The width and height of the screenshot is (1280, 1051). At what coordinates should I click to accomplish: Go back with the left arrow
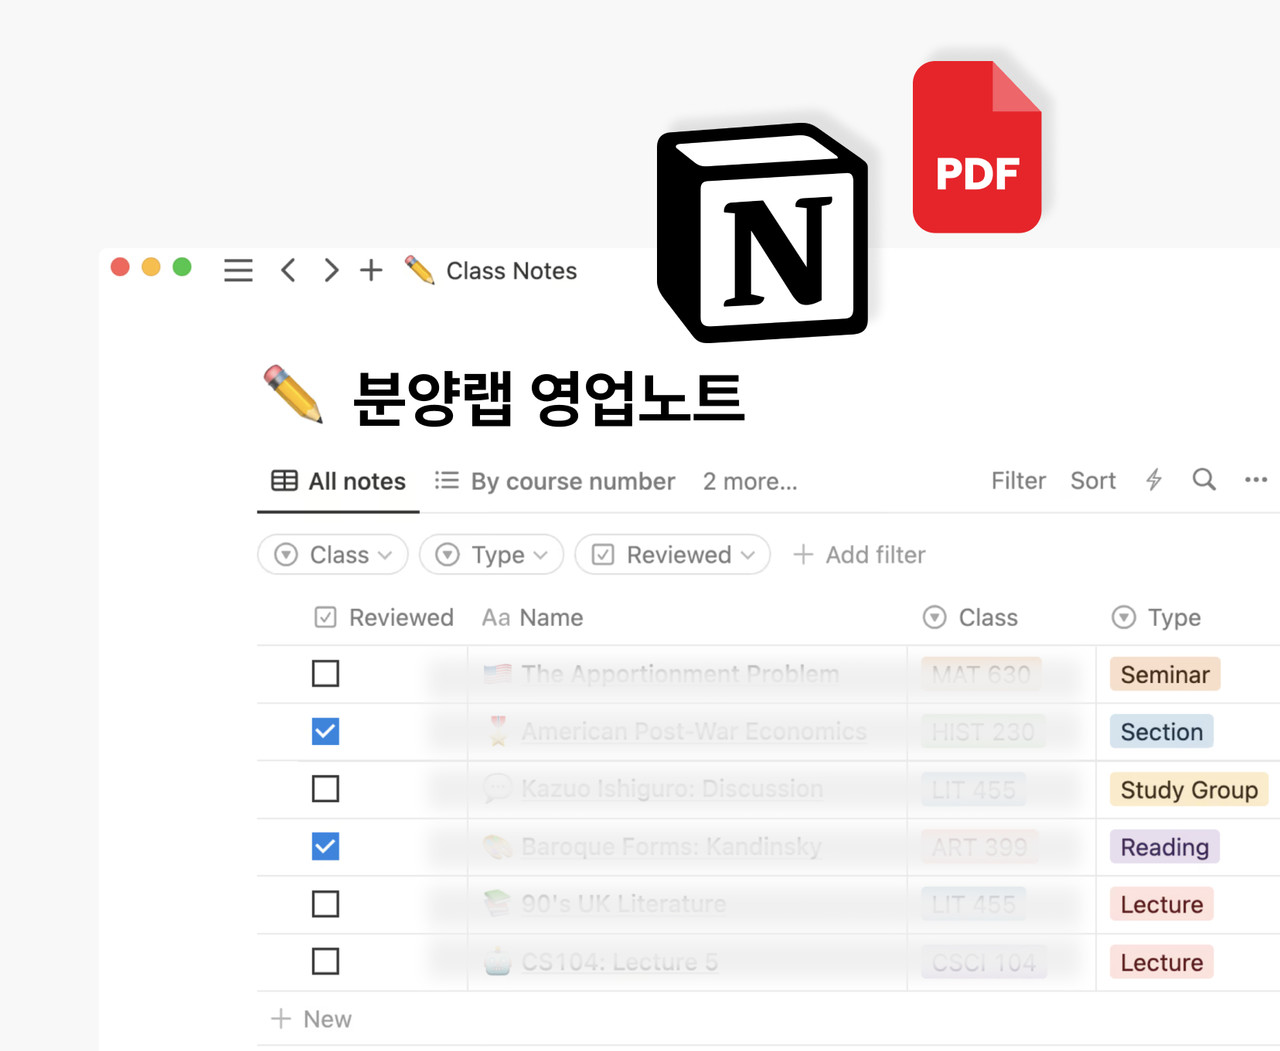[288, 270]
